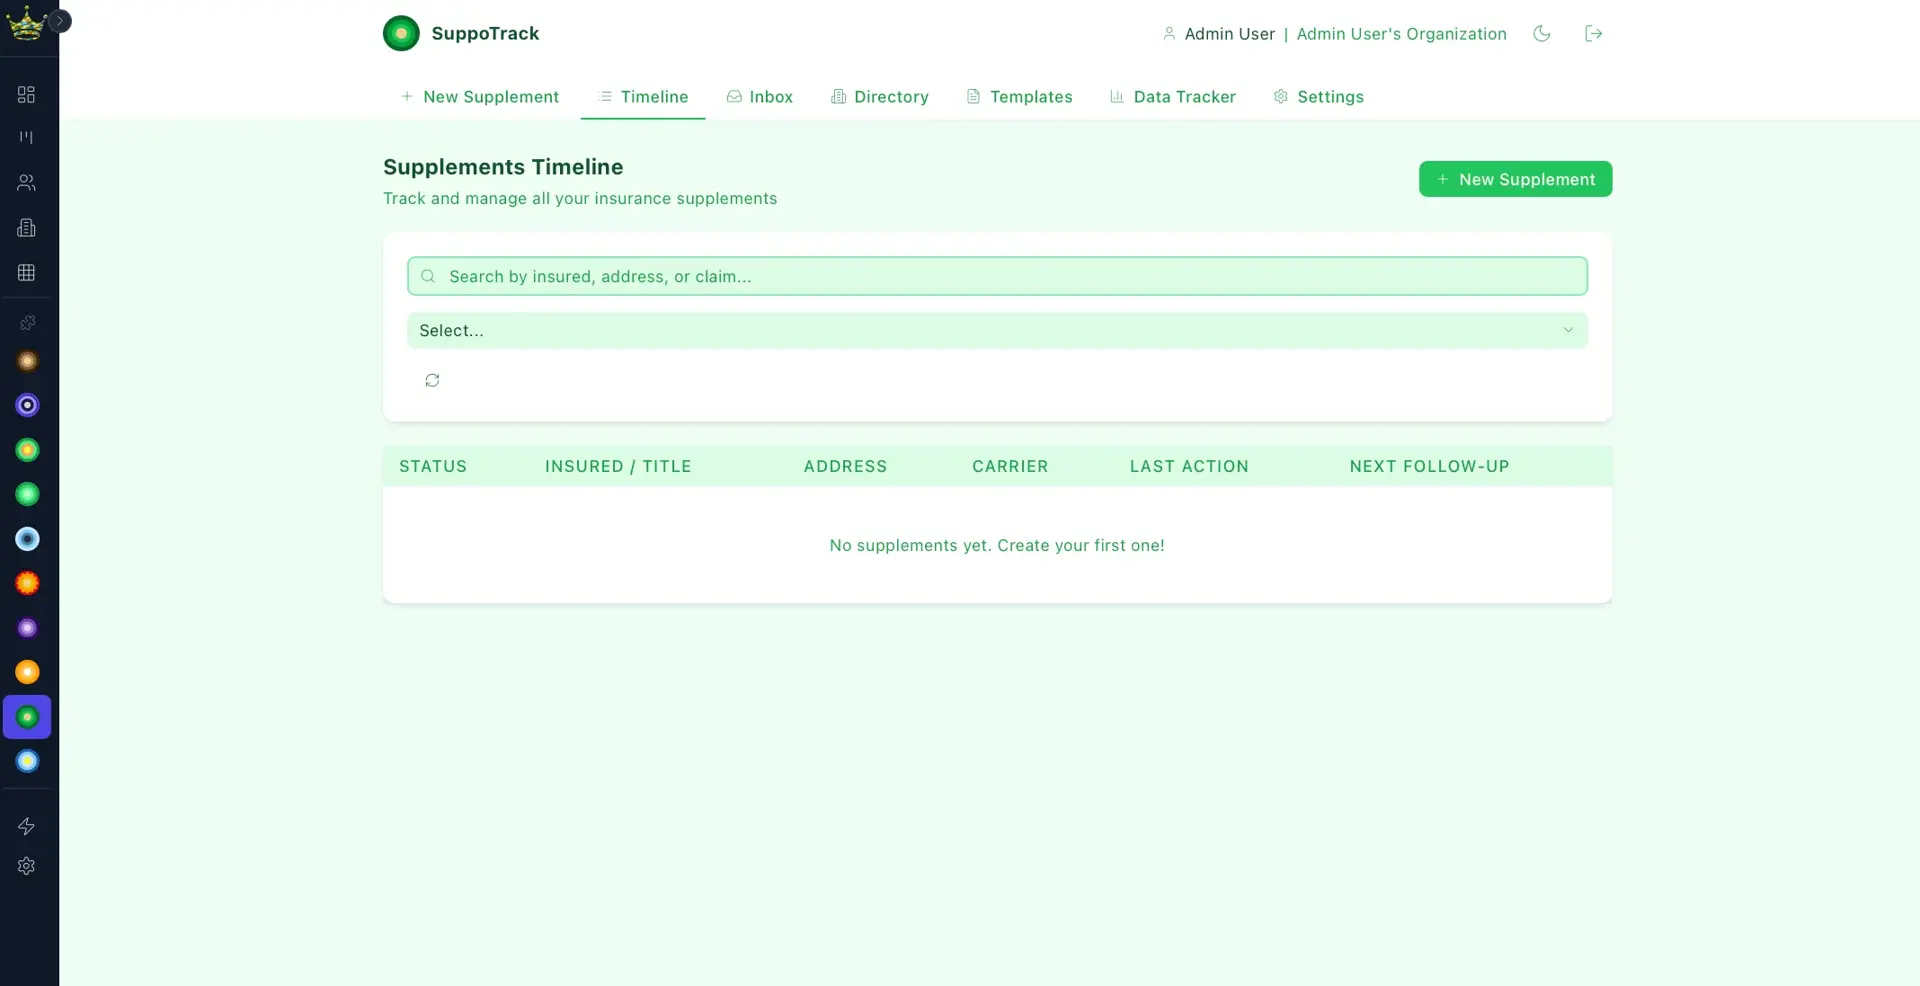1920x986 pixels.
Task: Open the small violet glow app icon
Action: (27, 628)
